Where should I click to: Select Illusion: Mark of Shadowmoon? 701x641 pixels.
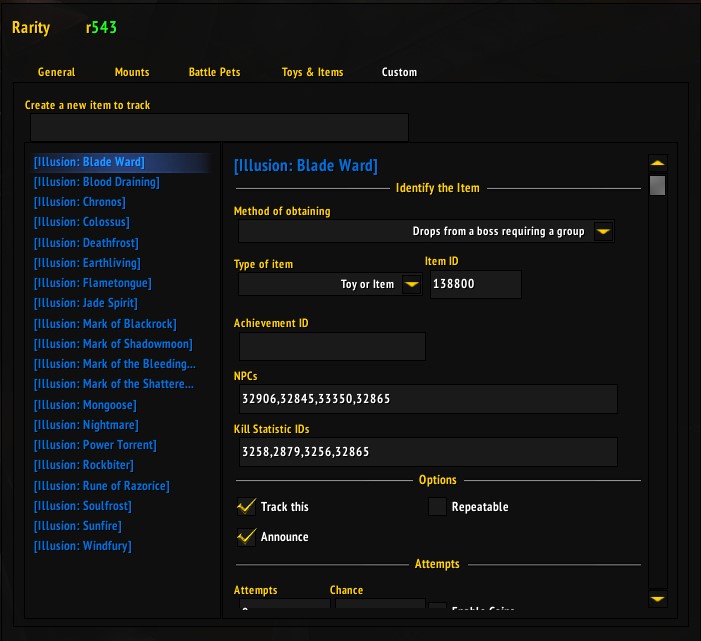[113, 344]
